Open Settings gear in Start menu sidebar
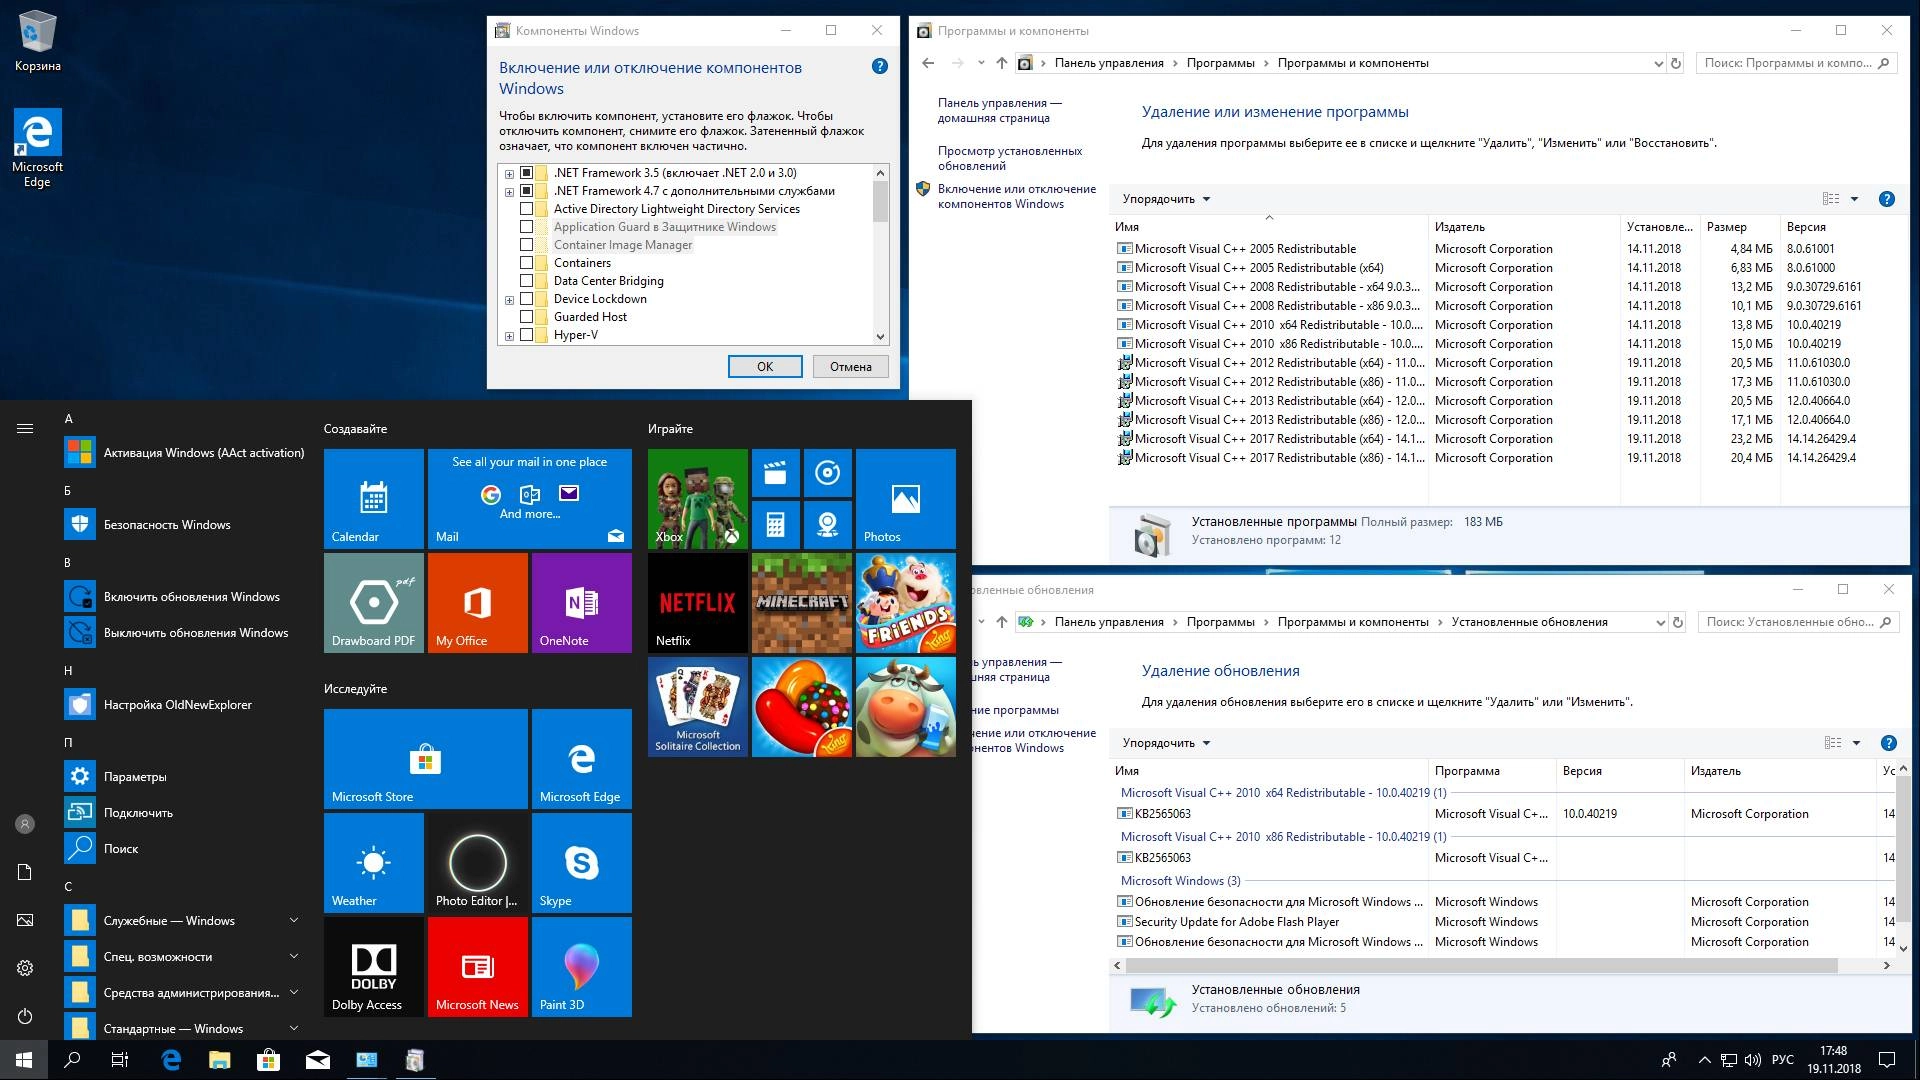The height and width of the screenshot is (1080, 1920). (25, 968)
